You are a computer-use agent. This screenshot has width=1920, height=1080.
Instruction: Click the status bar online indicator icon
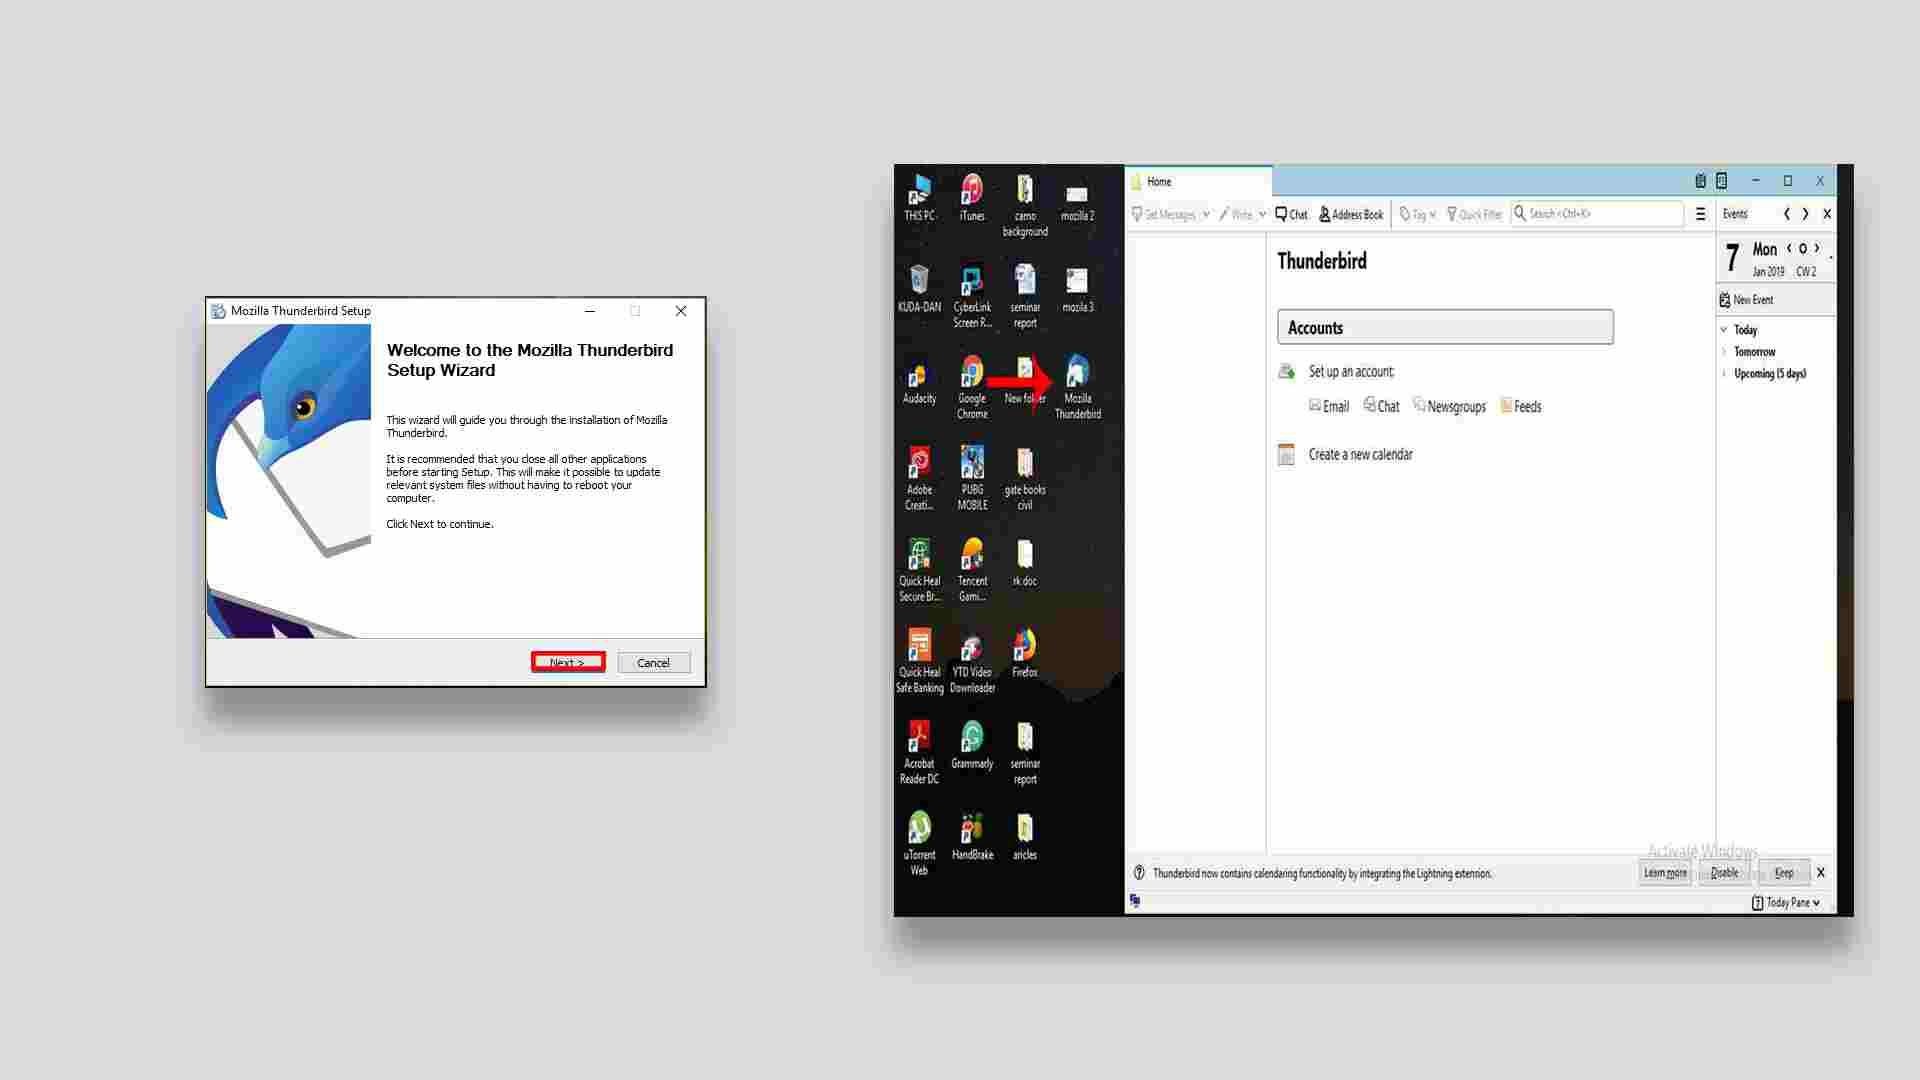click(x=1135, y=901)
